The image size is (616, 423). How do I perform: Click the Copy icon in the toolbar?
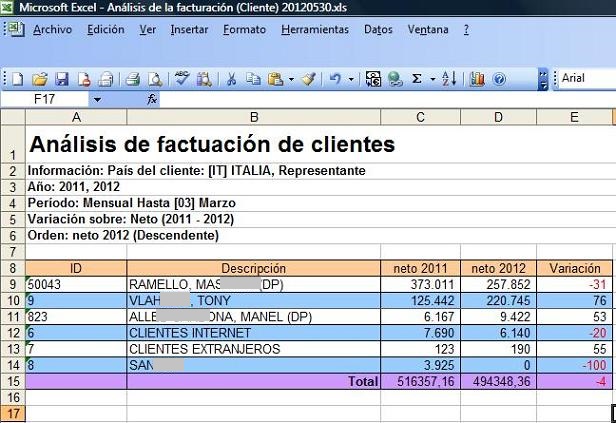253,78
